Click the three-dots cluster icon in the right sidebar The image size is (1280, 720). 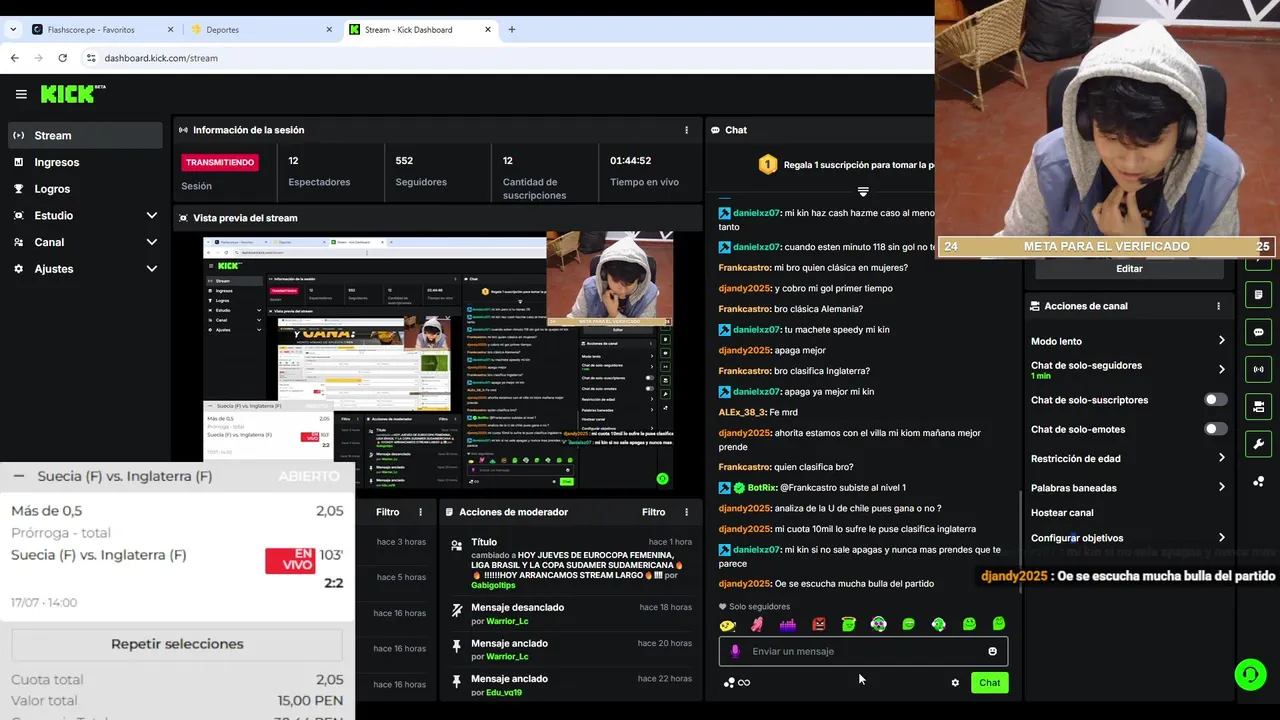(x=1259, y=481)
